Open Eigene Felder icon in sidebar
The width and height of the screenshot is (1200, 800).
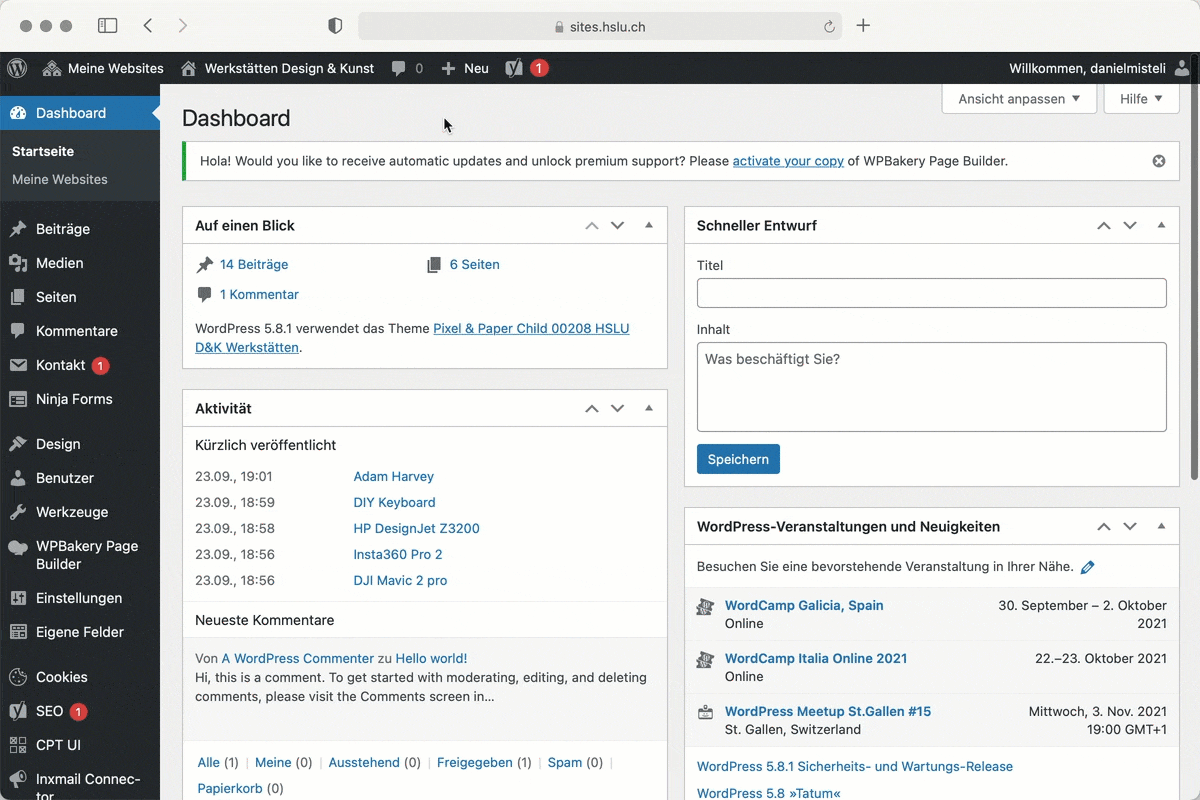click(x=18, y=632)
